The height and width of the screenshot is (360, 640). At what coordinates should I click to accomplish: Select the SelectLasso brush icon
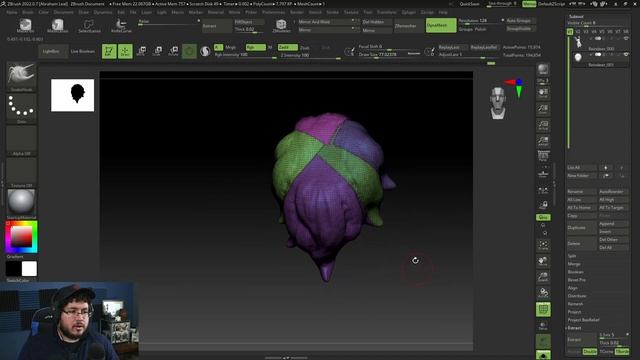(89, 25)
